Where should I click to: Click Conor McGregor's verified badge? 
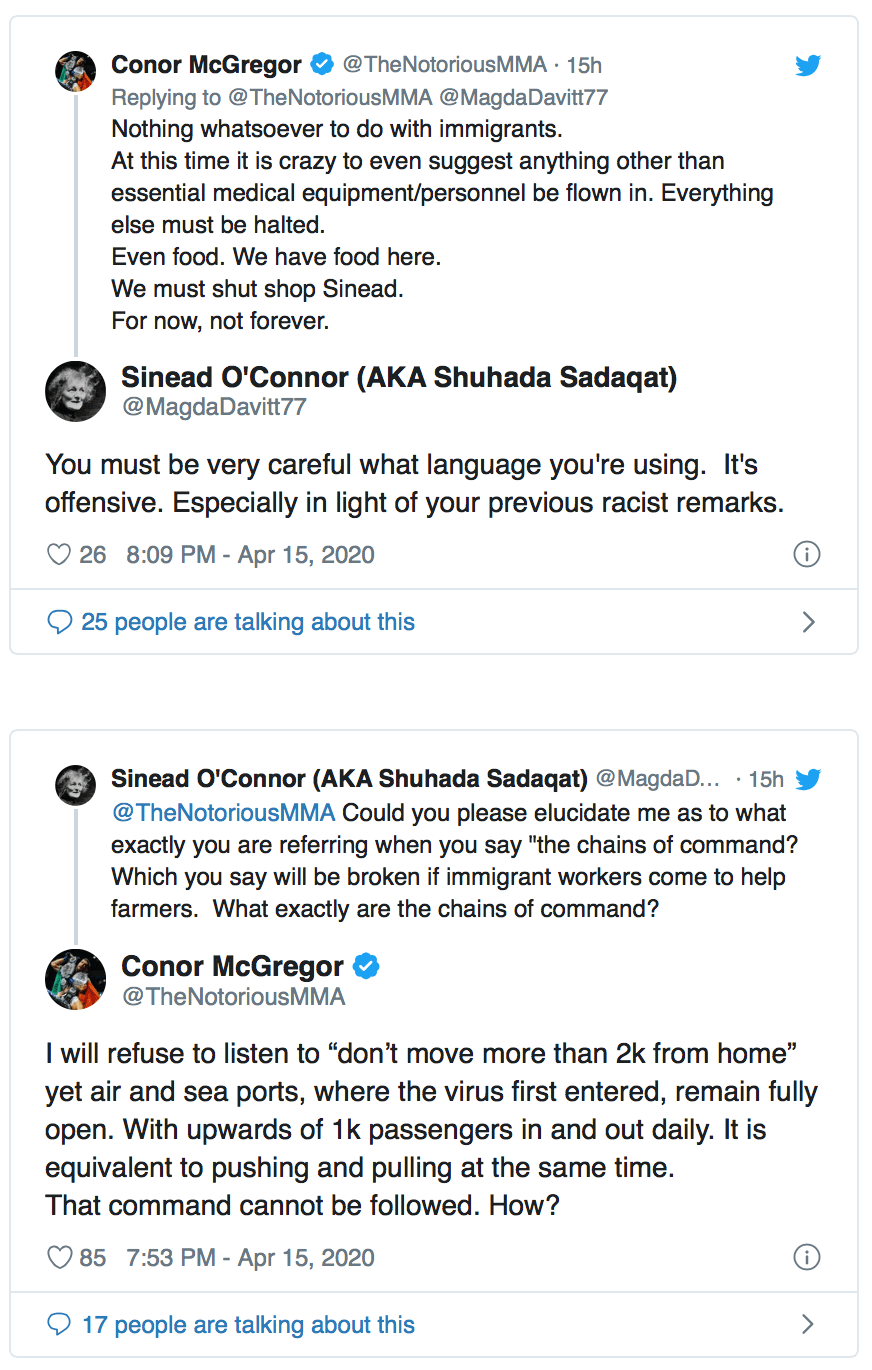pyautogui.click(x=322, y=64)
